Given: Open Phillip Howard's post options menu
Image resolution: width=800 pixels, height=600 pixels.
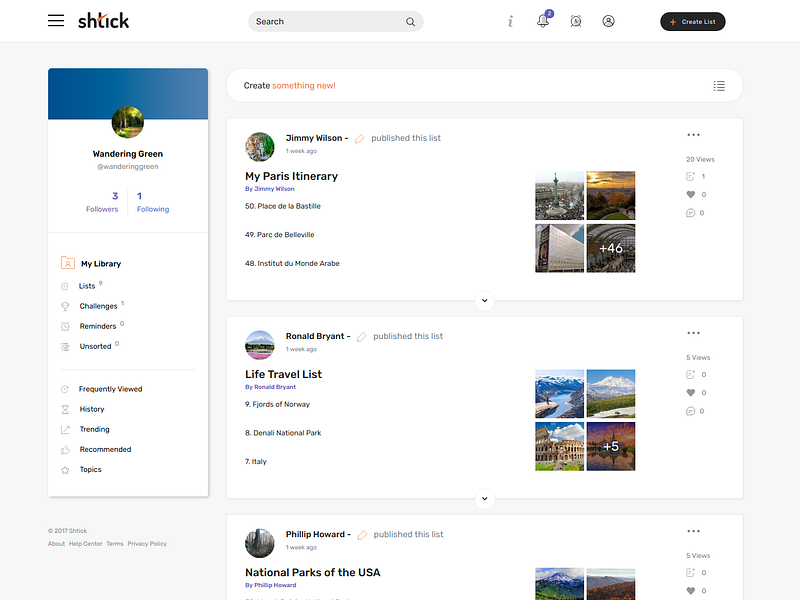Looking at the screenshot, I should click(693, 531).
